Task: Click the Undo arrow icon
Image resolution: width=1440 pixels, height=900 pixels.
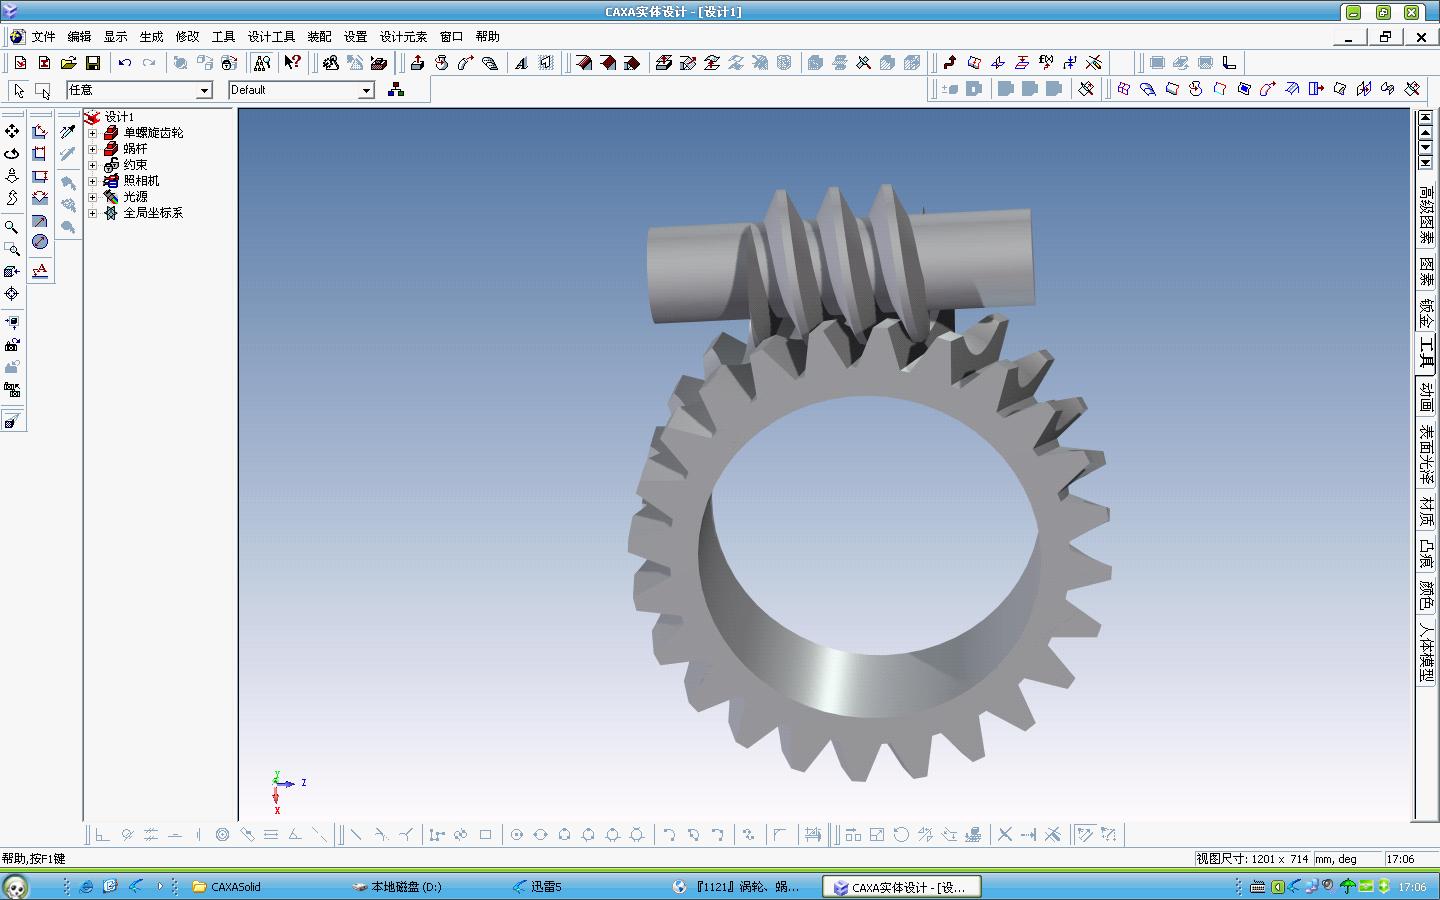Action: [125, 63]
